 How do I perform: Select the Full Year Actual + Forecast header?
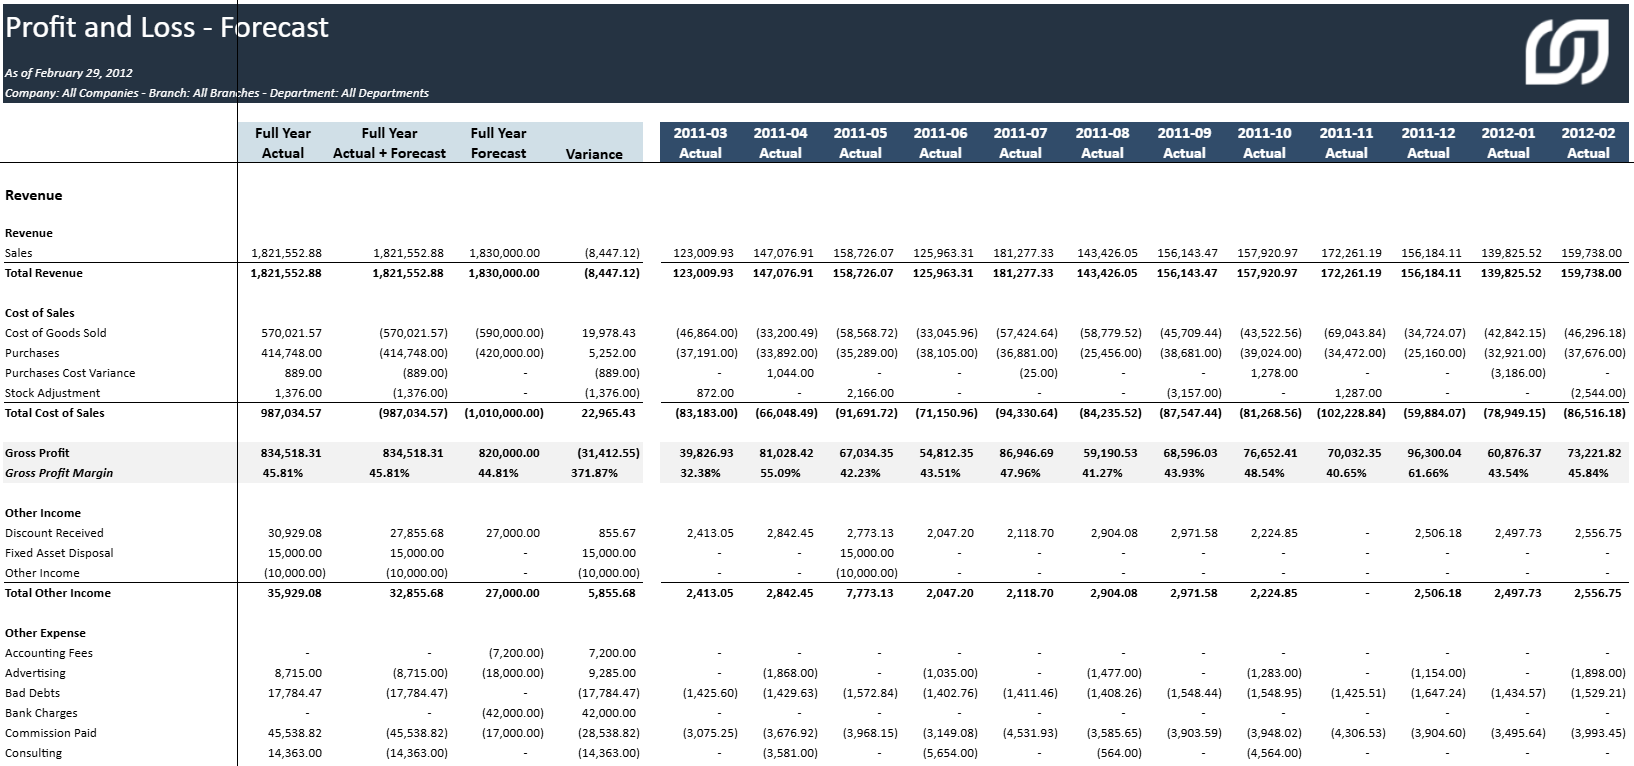point(389,143)
